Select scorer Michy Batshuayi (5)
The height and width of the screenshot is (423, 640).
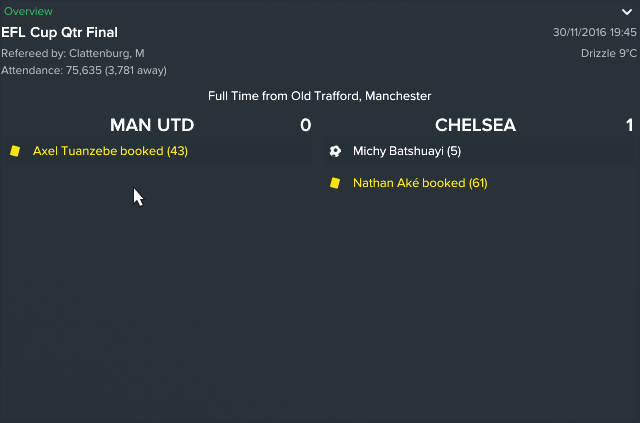(407, 151)
